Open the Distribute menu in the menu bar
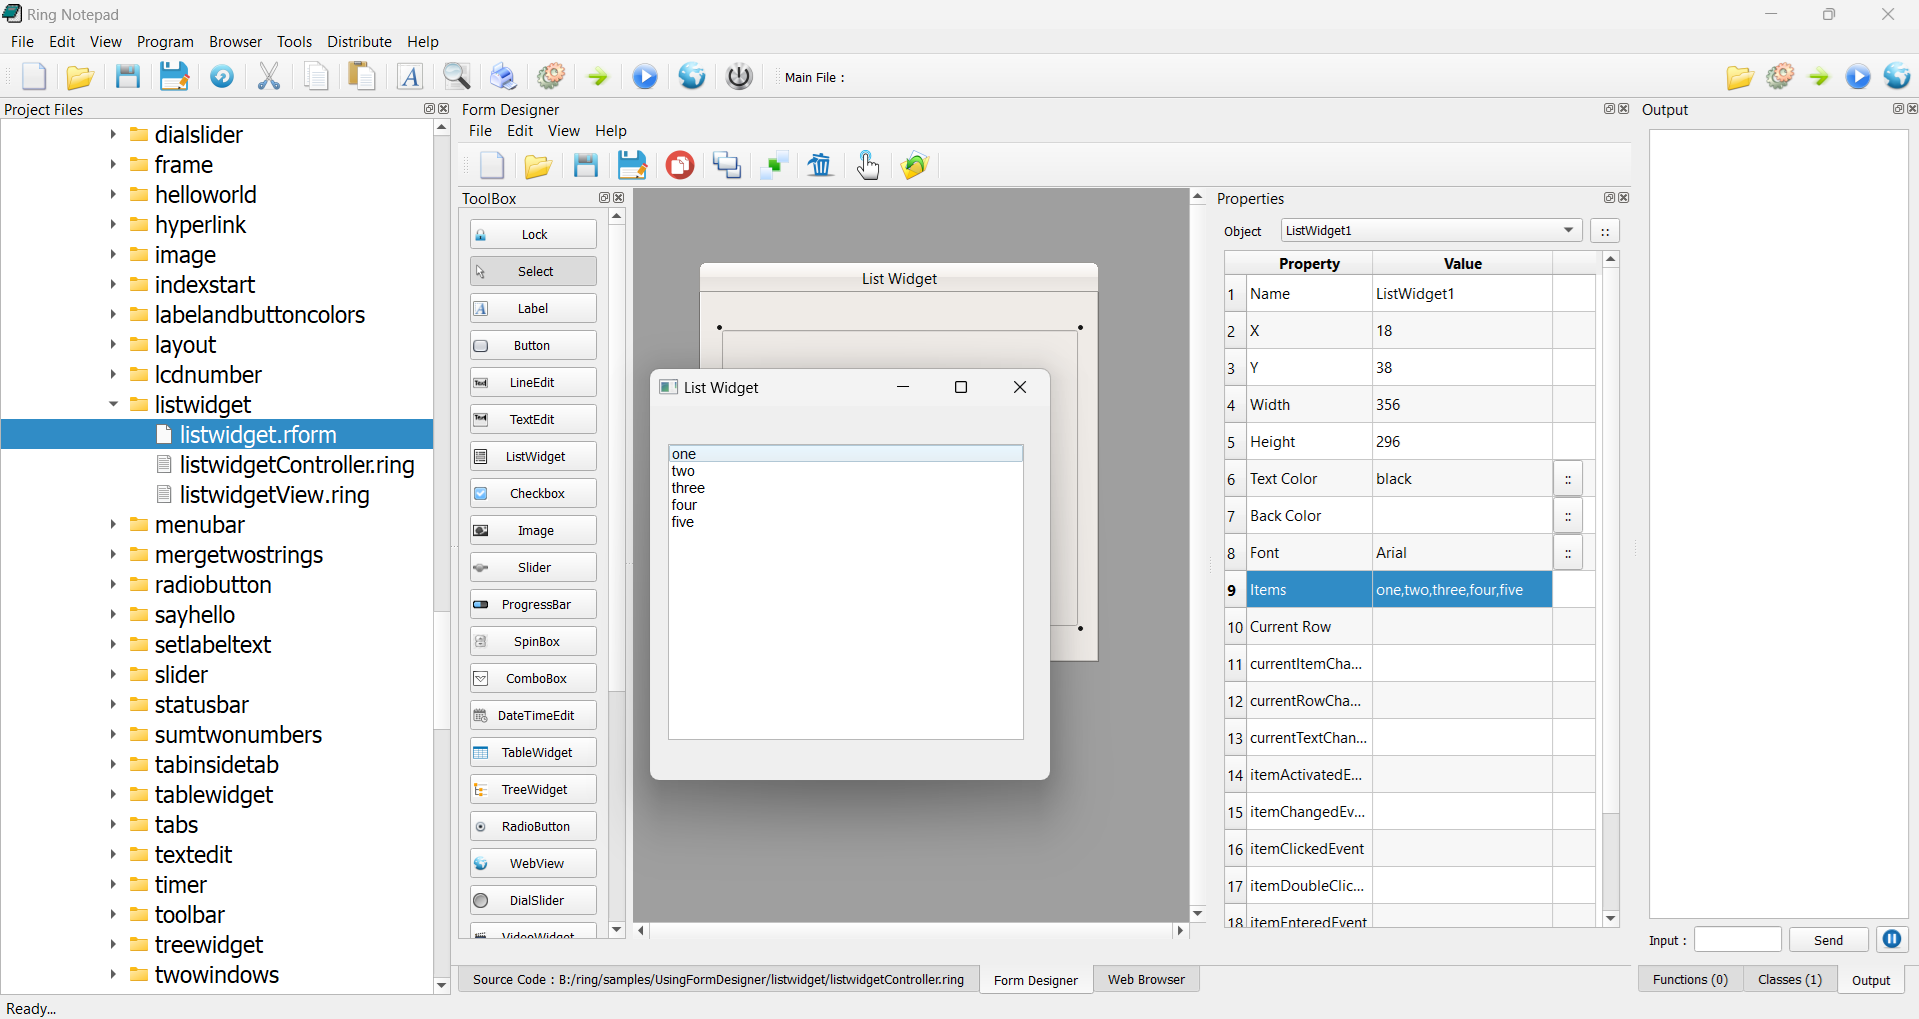This screenshot has width=1919, height=1019. pos(359,42)
